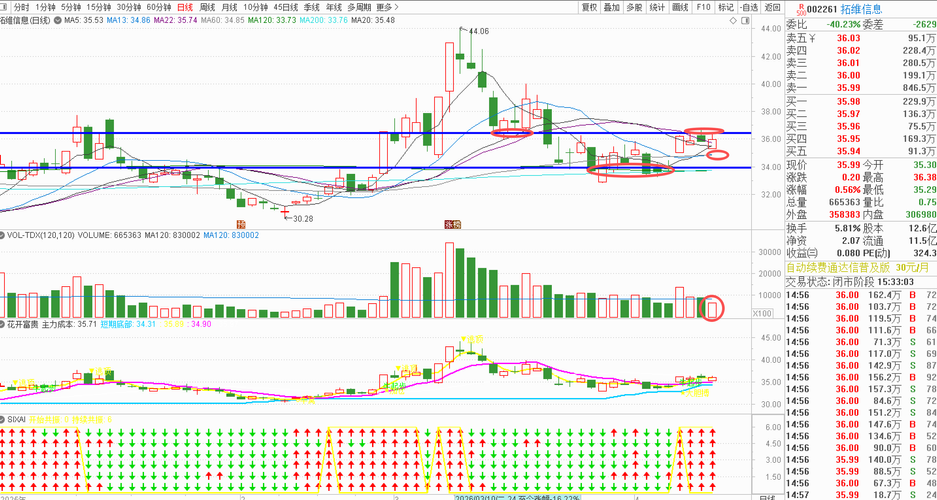937x500 pixels.
Task: Select the 30分钟 period
Action: (128, 7)
